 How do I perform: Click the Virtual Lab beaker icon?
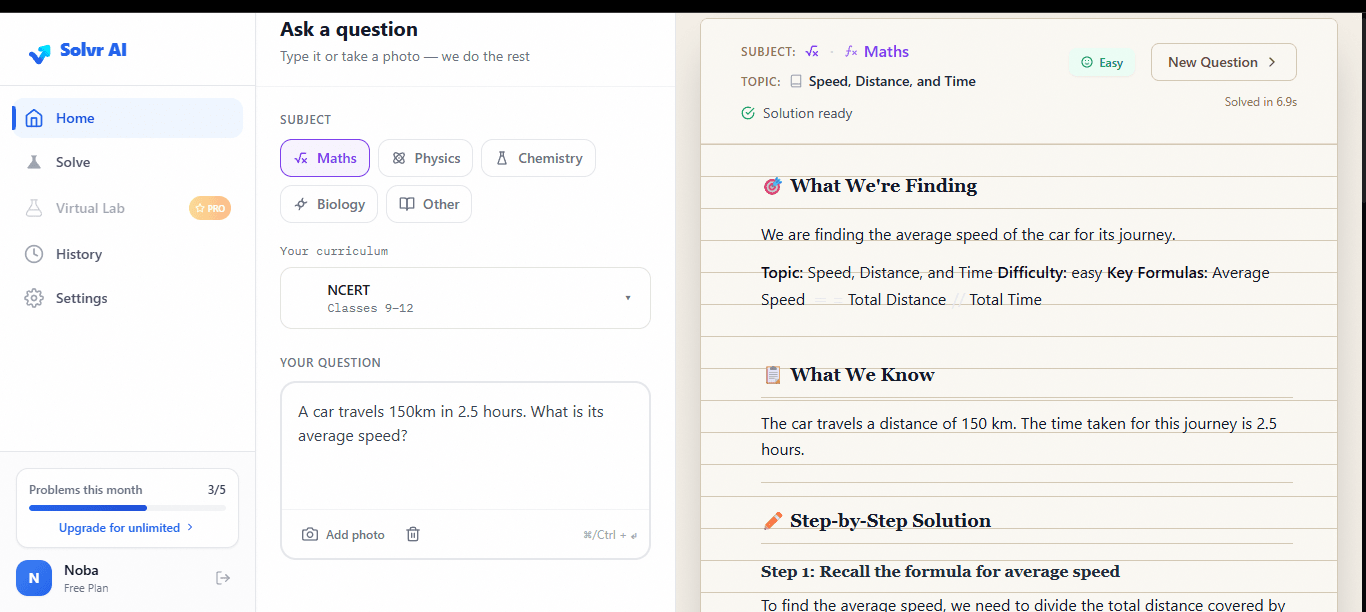click(x=34, y=208)
